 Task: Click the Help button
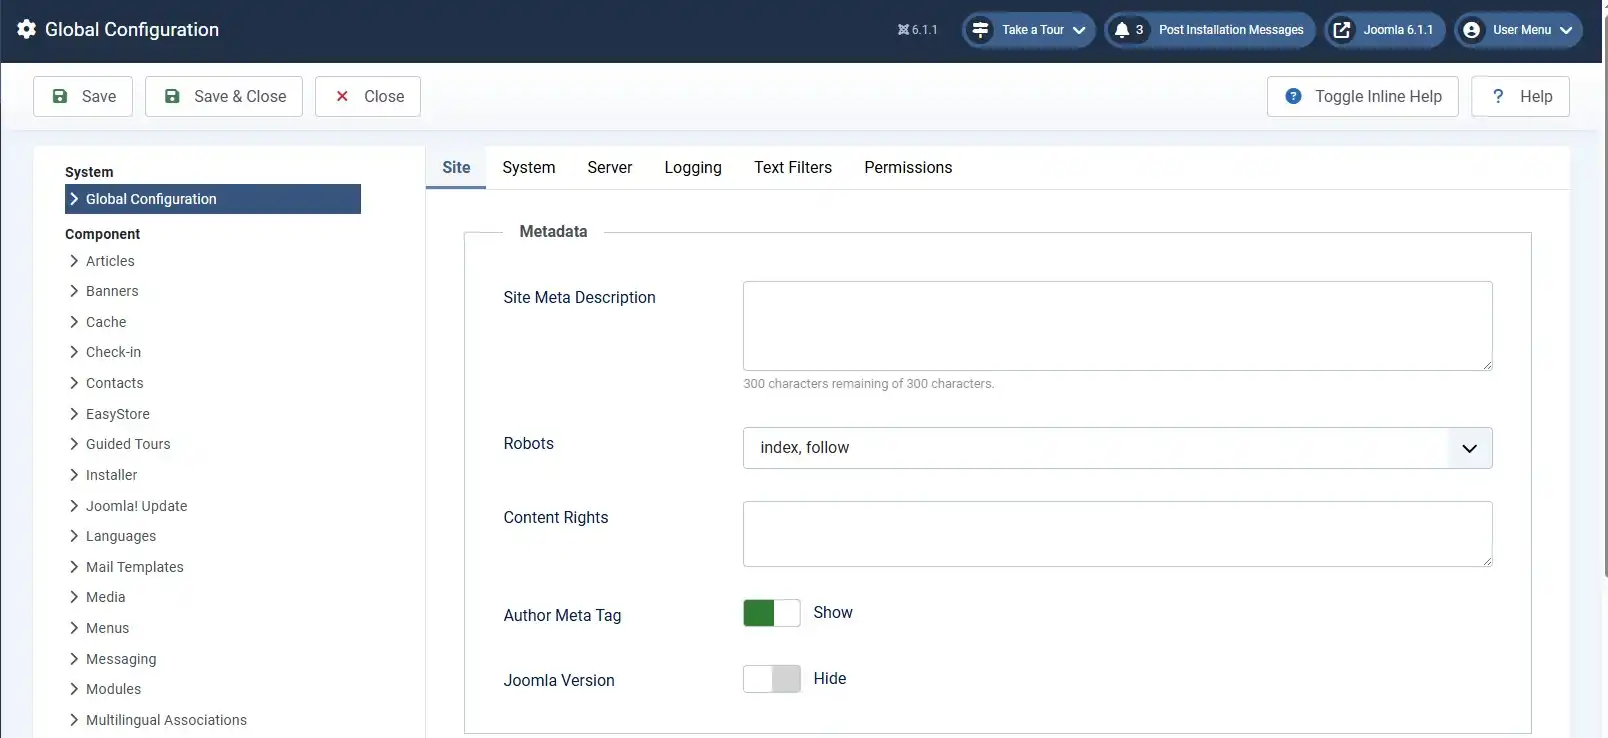pos(1520,96)
